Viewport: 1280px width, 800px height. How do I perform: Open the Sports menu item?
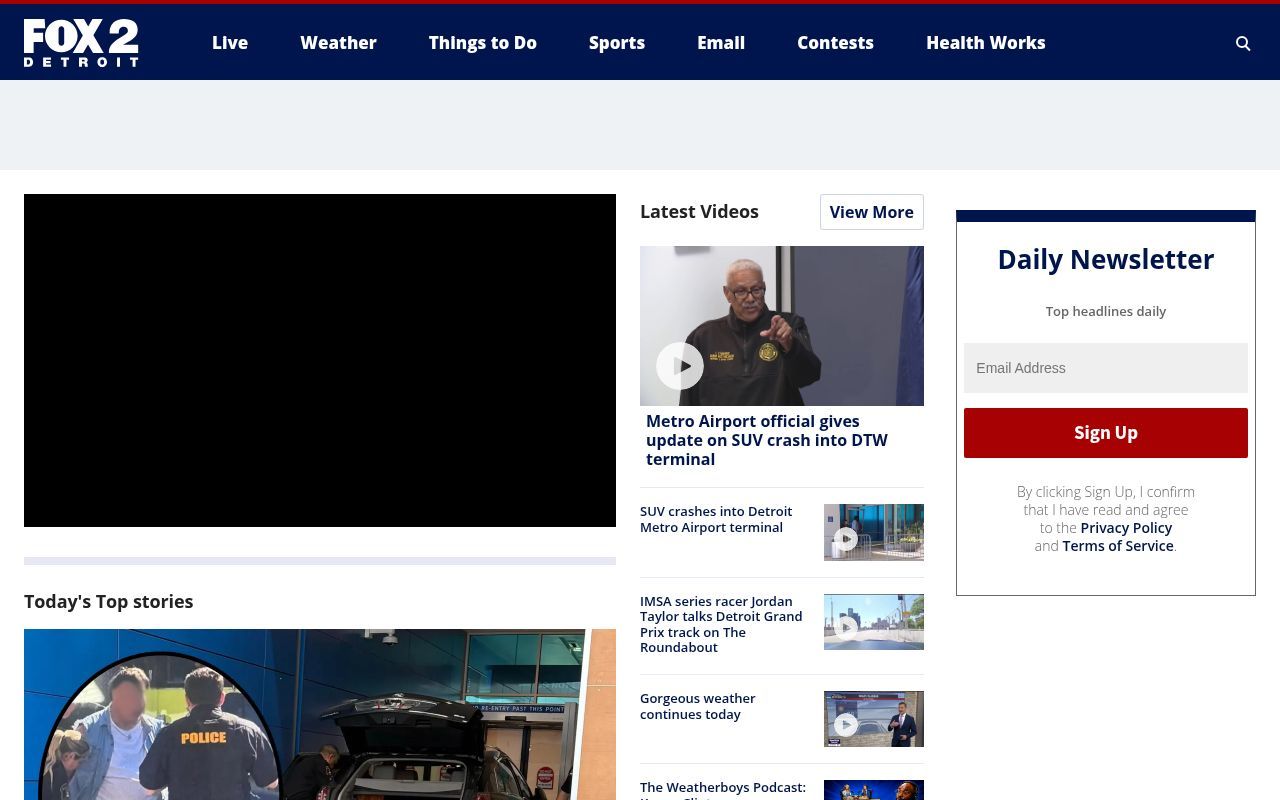coord(617,43)
